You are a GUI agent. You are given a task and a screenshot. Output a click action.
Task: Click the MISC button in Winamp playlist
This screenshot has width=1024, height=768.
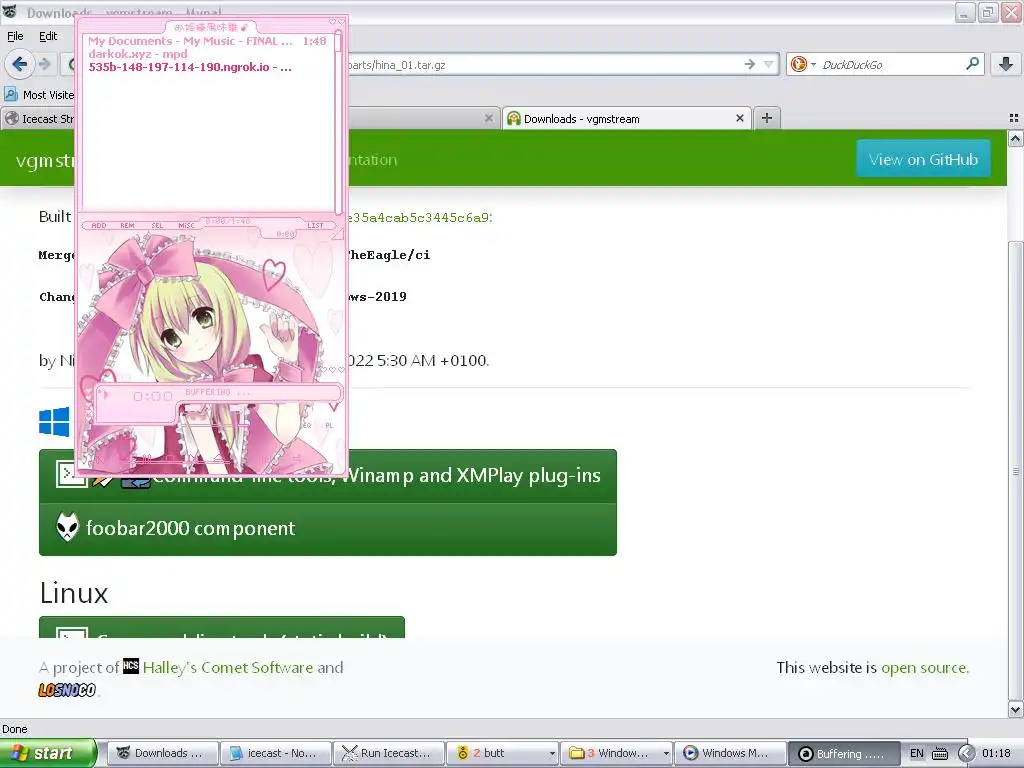(186, 225)
